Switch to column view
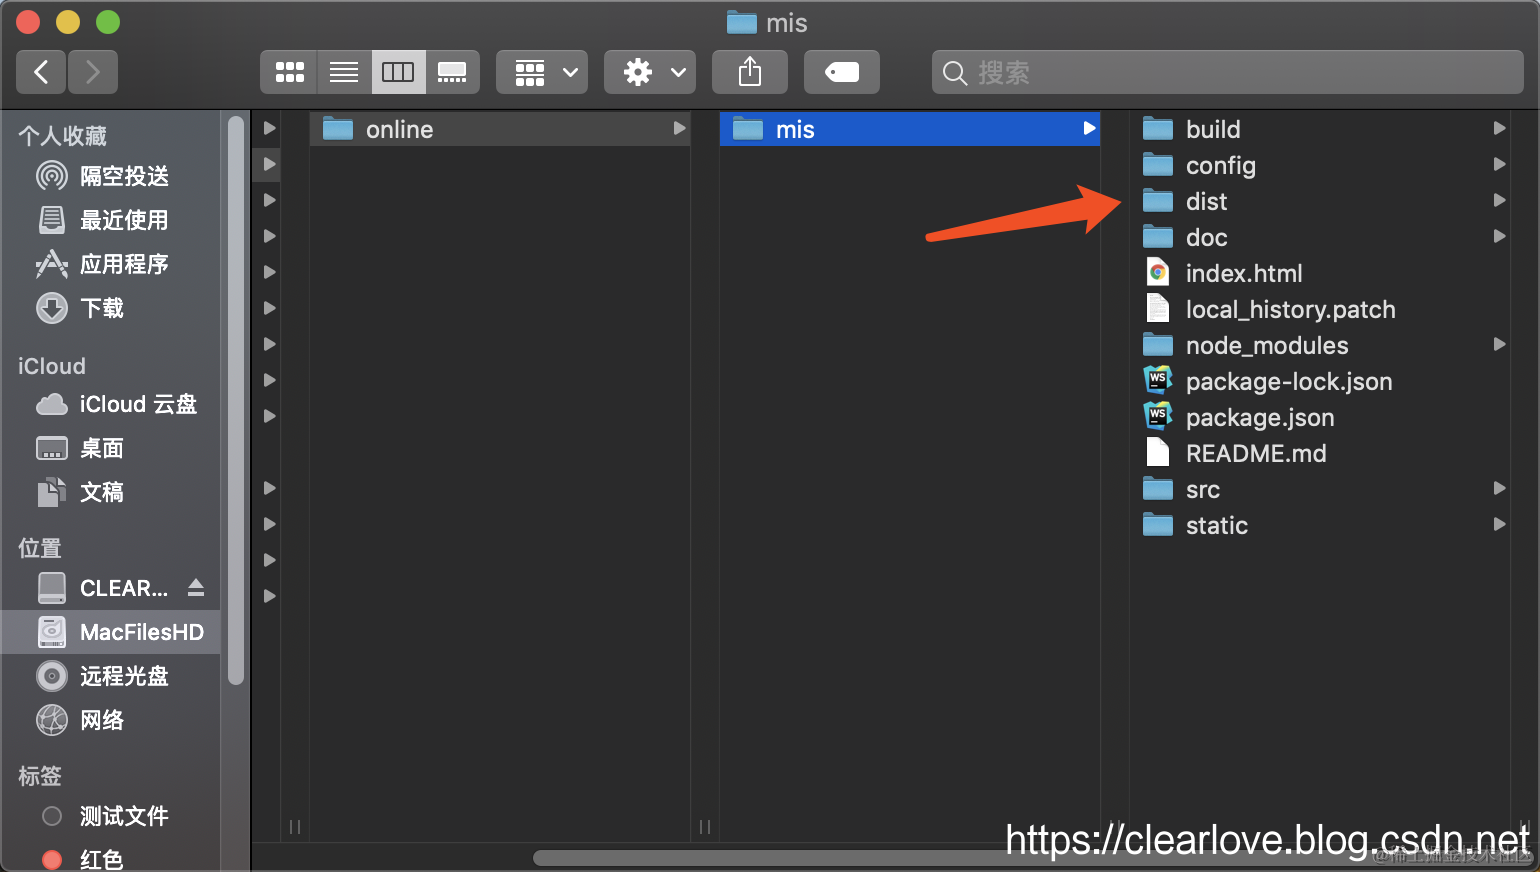Image resolution: width=1540 pixels, height=872 pixels. coord(398,72)
